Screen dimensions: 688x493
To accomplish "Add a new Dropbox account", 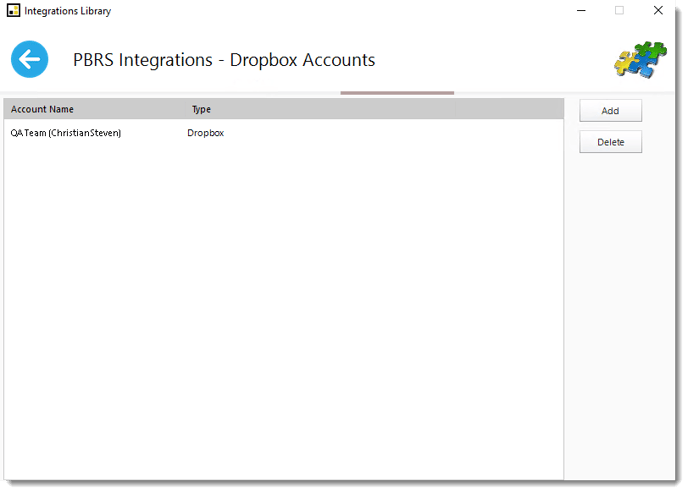I will pos(610,111).
